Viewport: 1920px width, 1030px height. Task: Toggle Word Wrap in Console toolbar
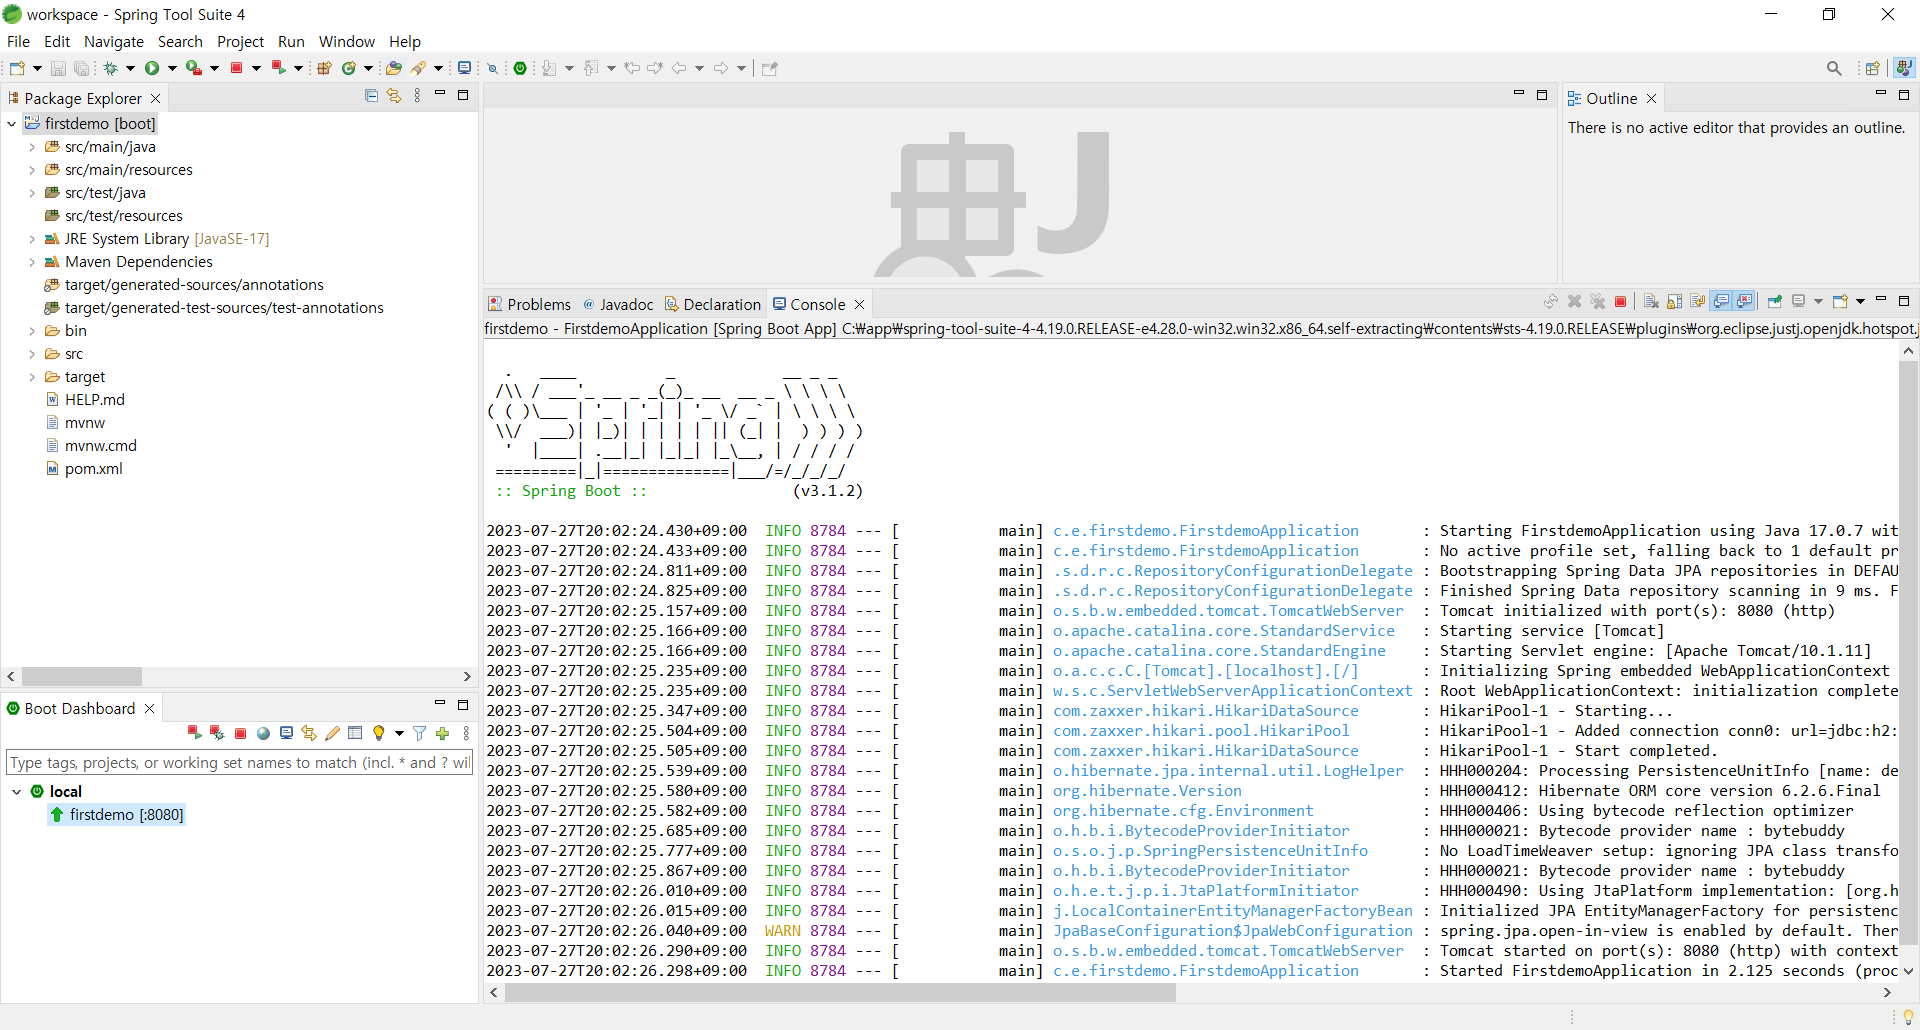[1697, 301]
